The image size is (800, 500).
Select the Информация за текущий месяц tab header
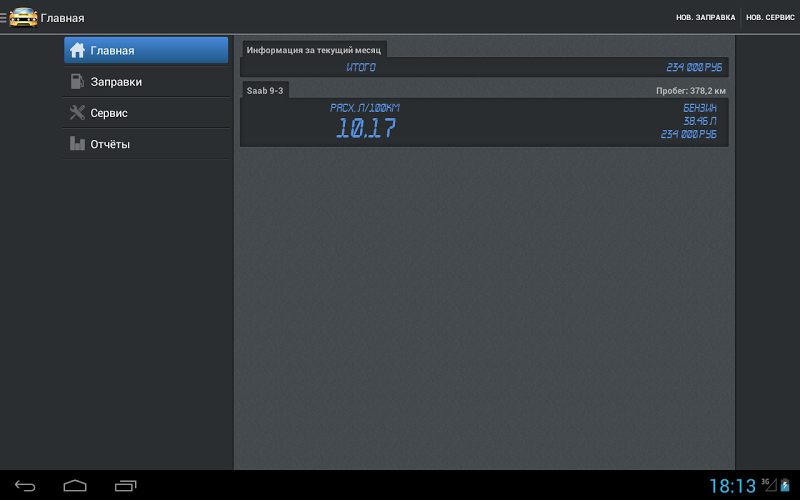tap(314, 50)
